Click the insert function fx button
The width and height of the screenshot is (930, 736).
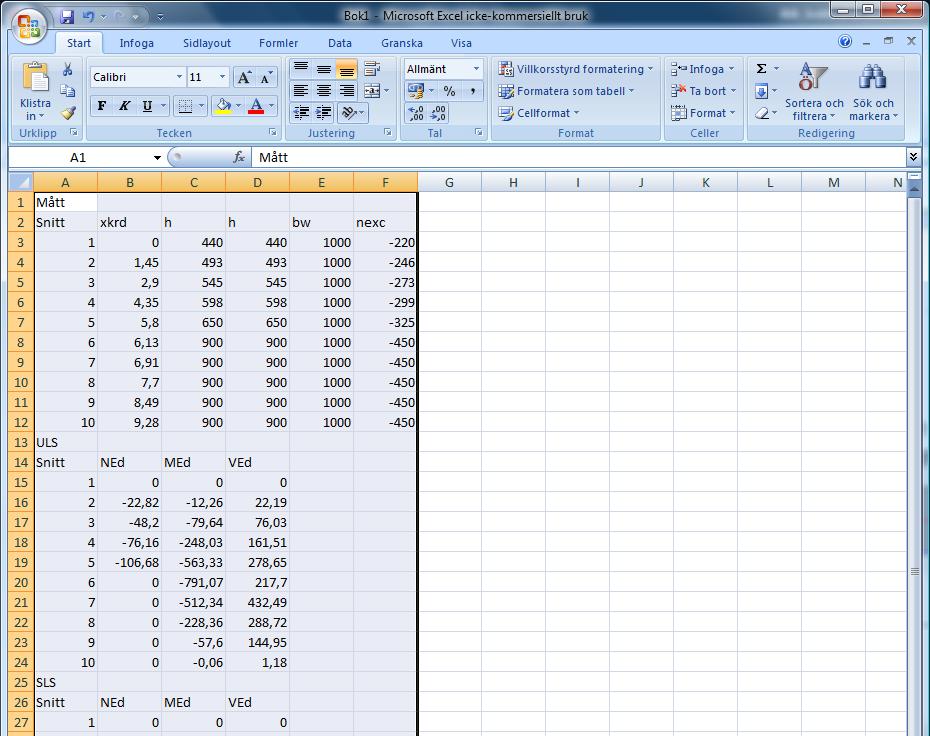tap(238, 157)
